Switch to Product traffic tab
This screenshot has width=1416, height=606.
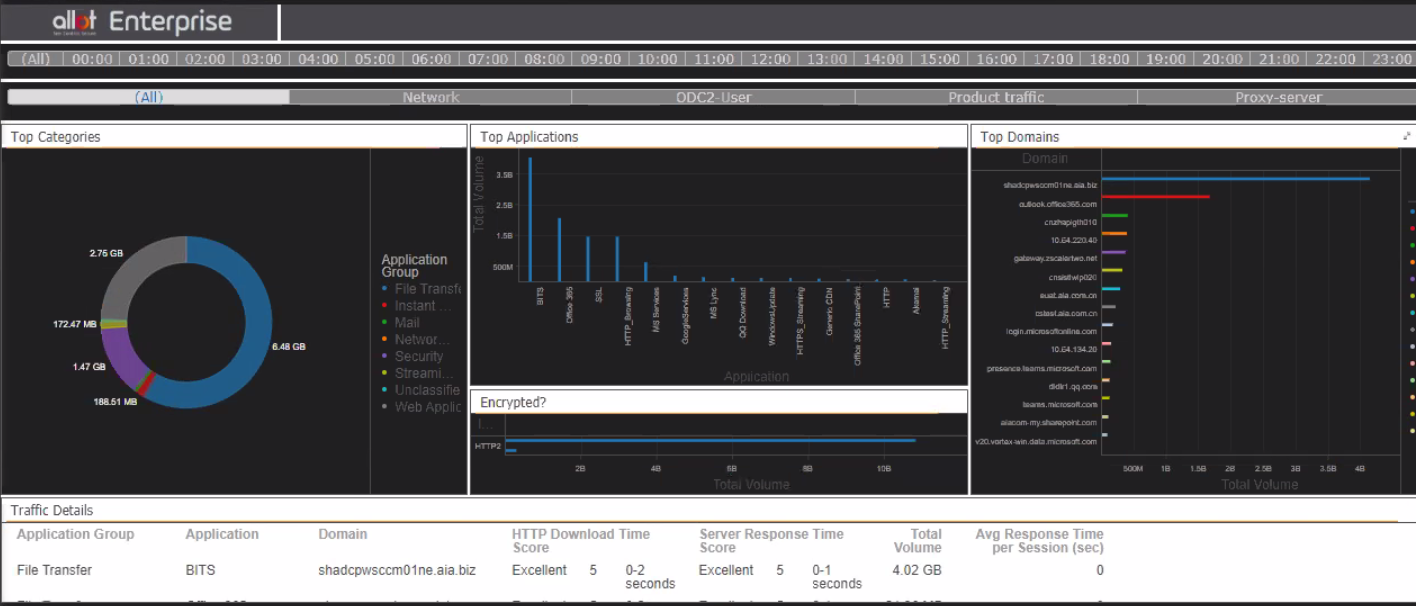(996, 97)
